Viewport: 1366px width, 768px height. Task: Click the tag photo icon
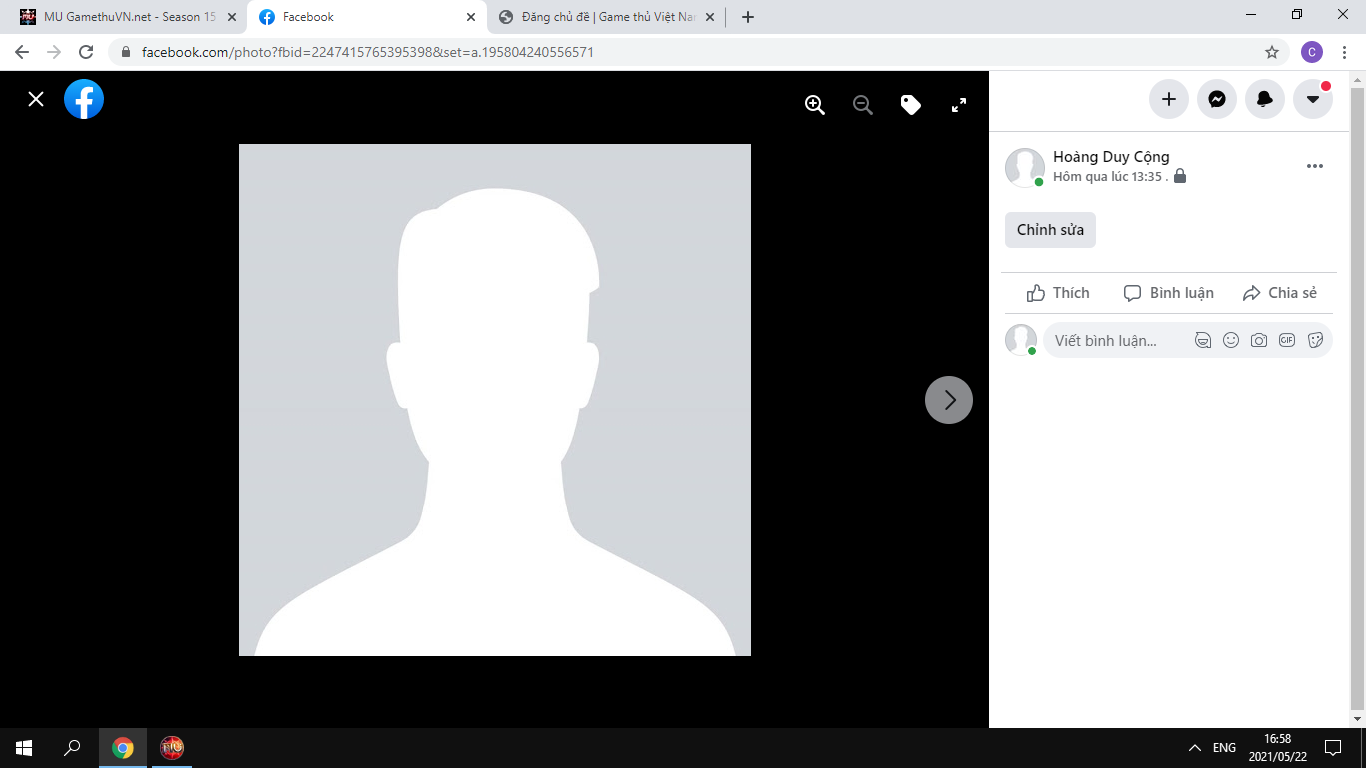point(910,105)
